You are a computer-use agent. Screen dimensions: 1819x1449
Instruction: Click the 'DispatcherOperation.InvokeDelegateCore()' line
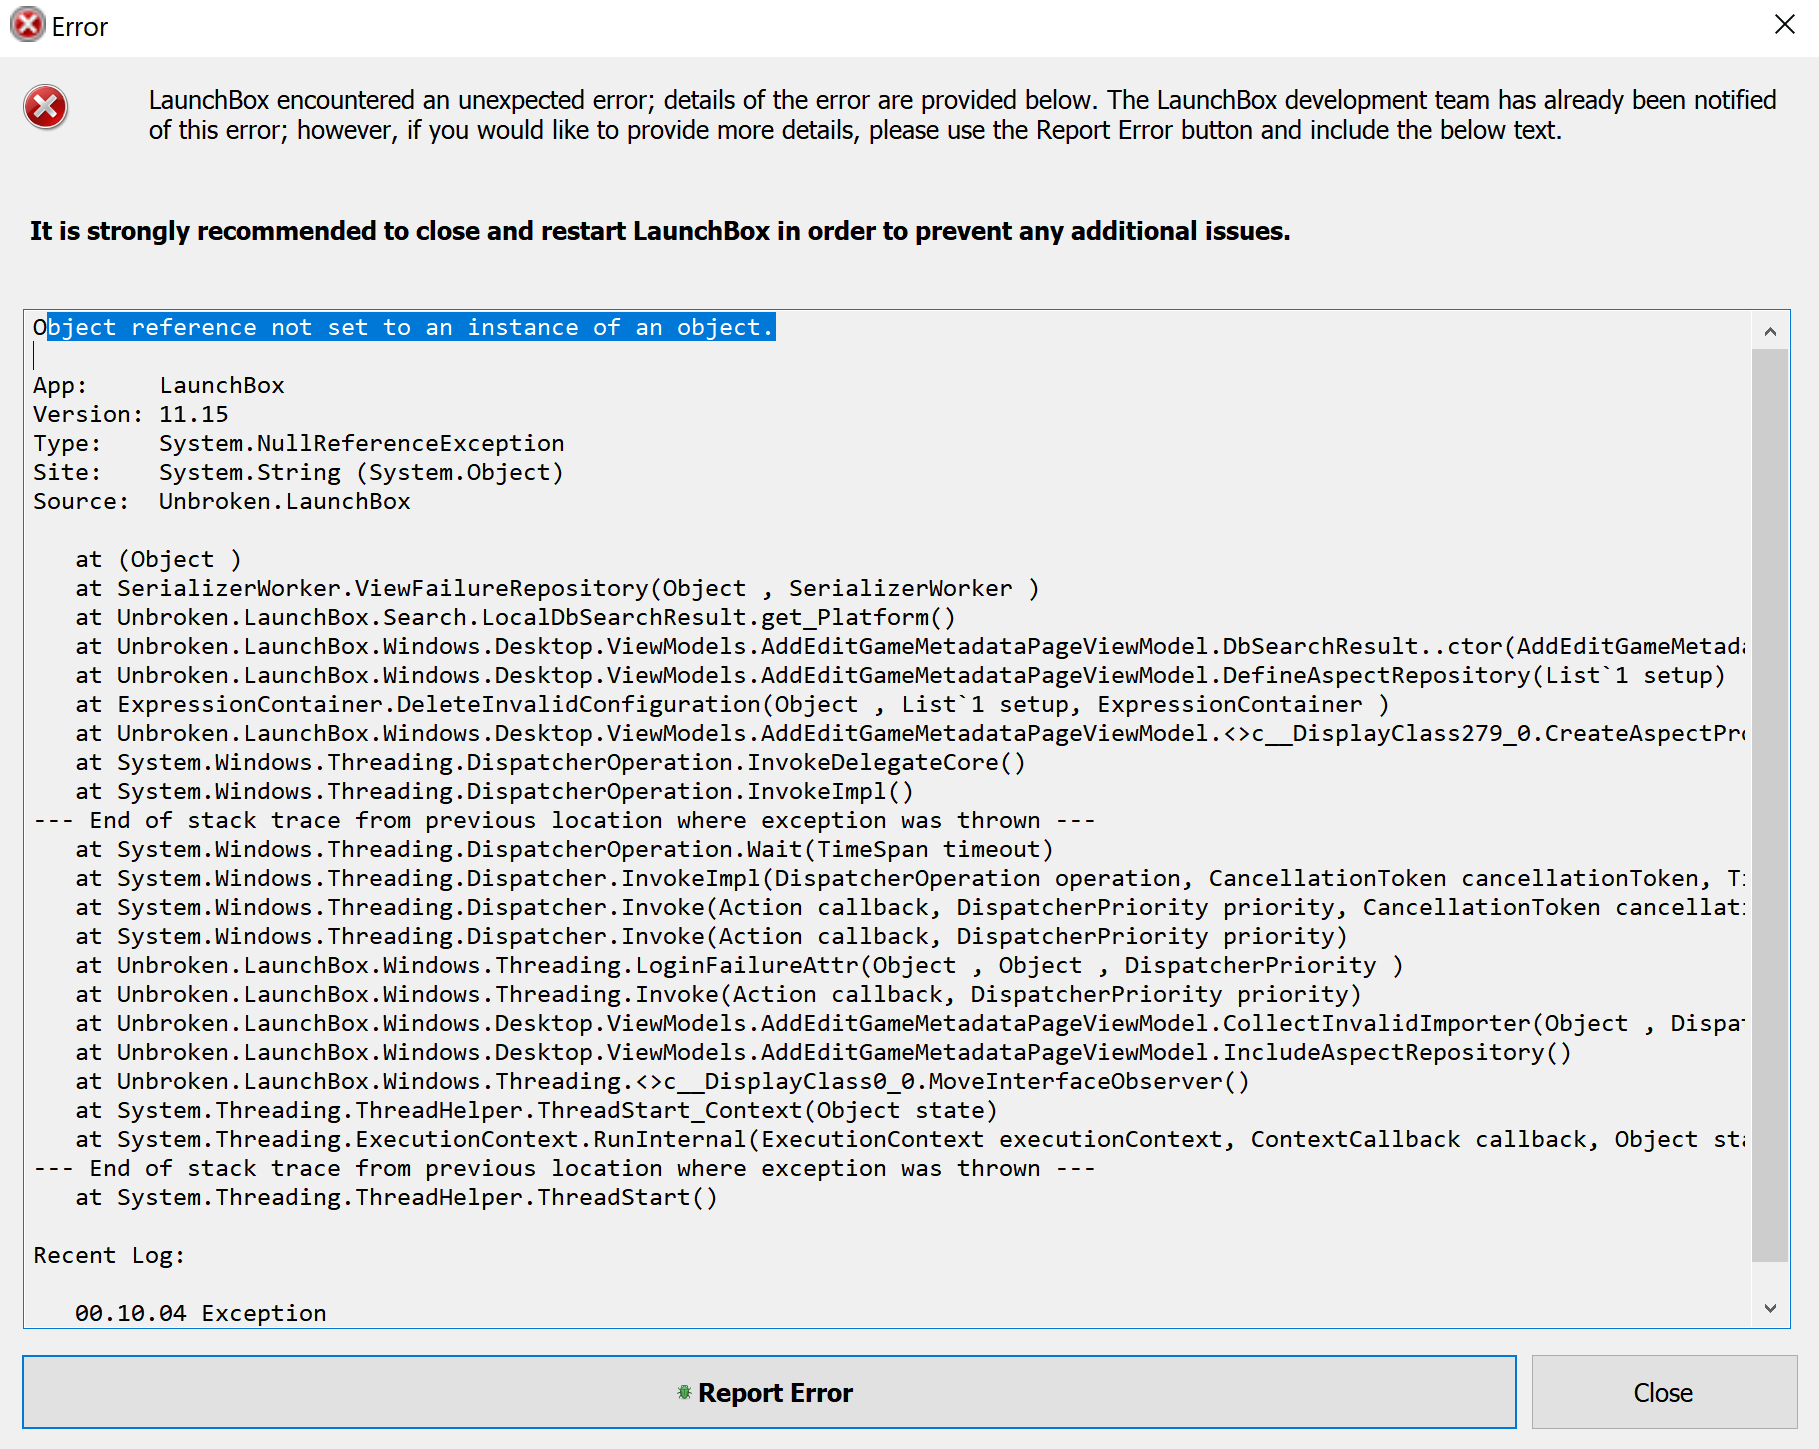coord(550,762)
